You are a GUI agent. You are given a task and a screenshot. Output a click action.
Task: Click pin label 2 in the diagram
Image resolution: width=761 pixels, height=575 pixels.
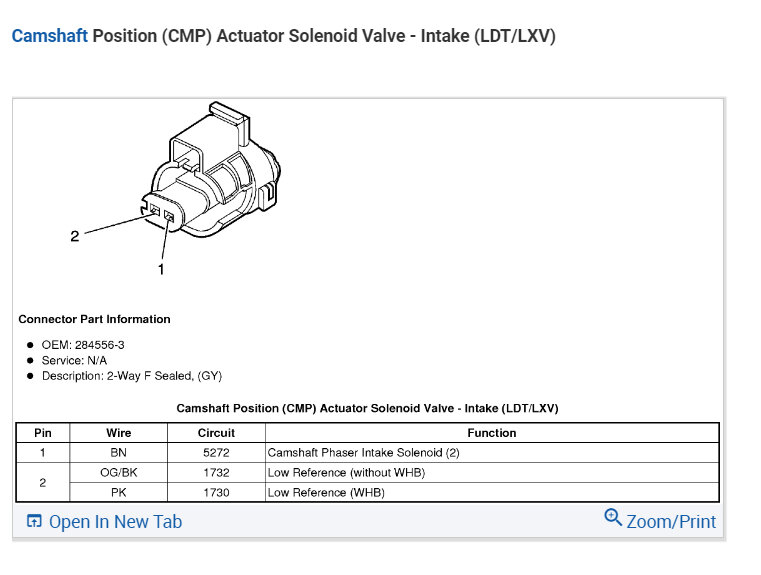click(x=74, y=236)
